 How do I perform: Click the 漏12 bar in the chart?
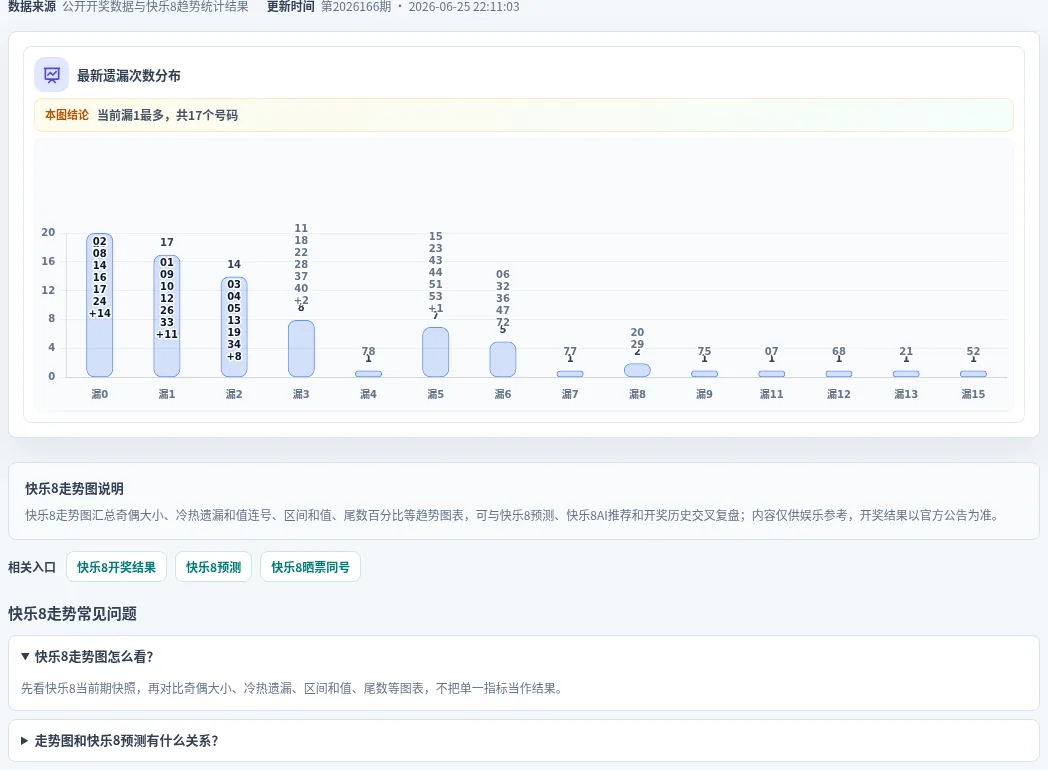tap(839, 374)
